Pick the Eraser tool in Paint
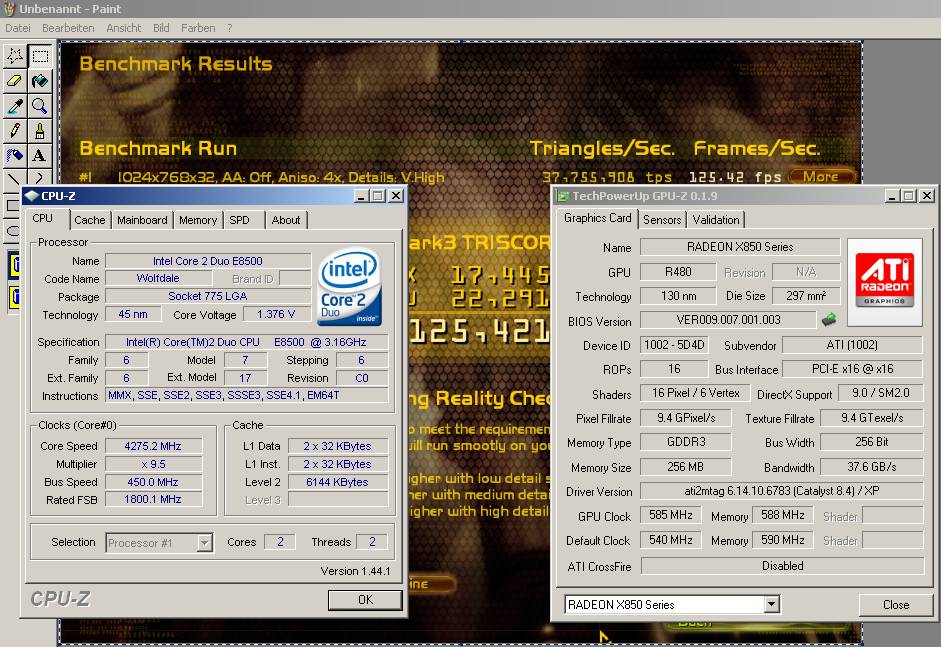Viewport: 941px width, 647px height. [x=15, y=81]
